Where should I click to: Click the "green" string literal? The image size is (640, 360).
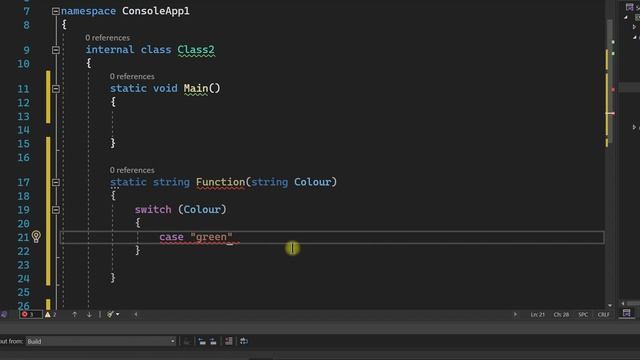tap(211, 237)
